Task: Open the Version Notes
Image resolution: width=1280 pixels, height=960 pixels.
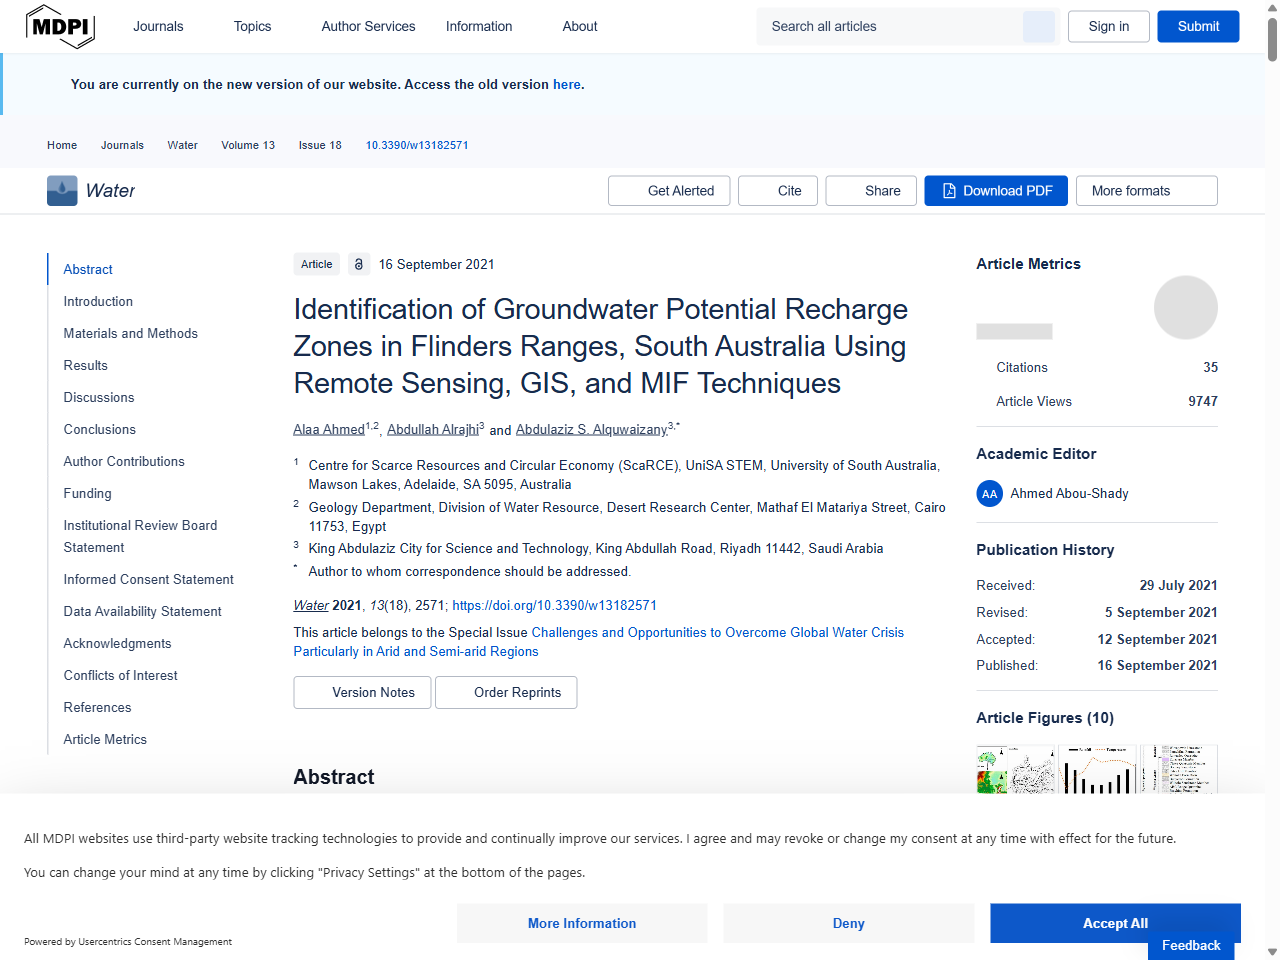Action: pyautogui.click(x=362, y=692)
